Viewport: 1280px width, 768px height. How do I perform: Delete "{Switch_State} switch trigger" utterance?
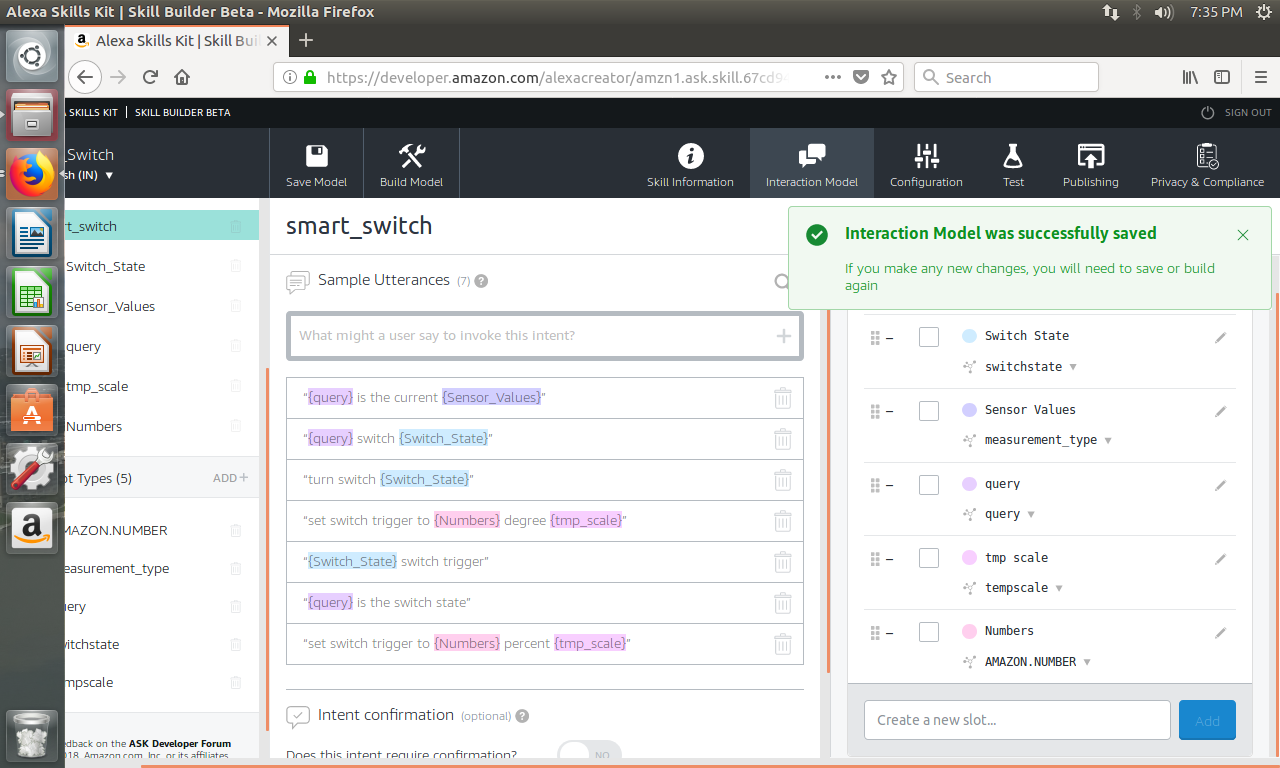click(x=783, y=562)
